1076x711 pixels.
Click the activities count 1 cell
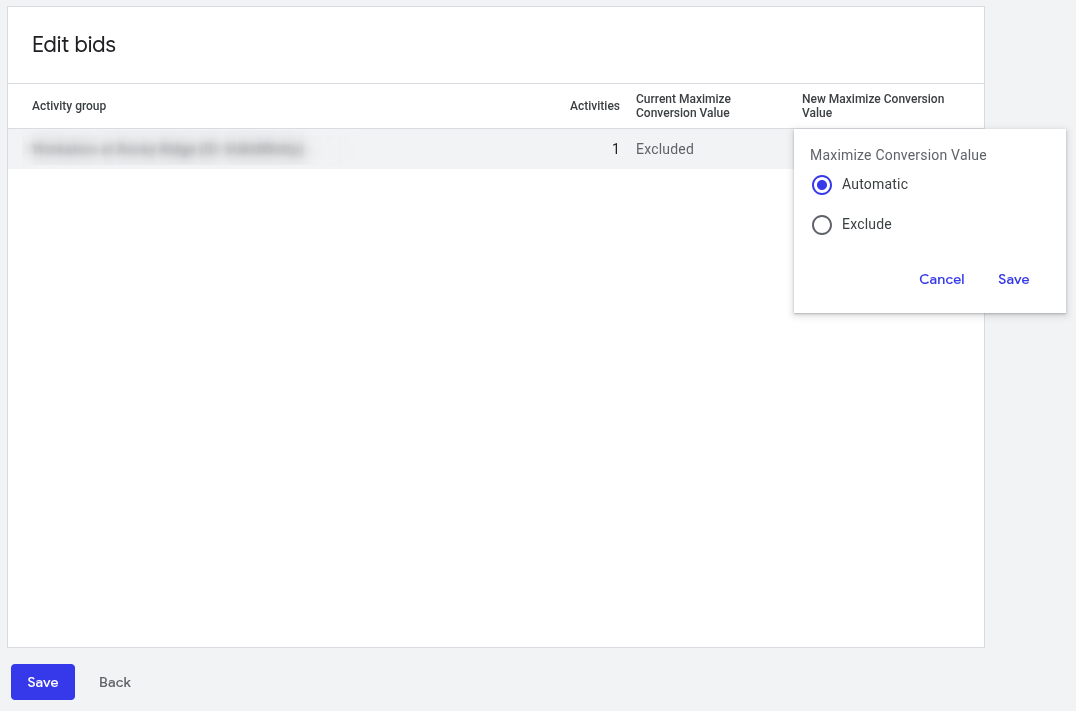pyautogui.click(x=616, y=149)
